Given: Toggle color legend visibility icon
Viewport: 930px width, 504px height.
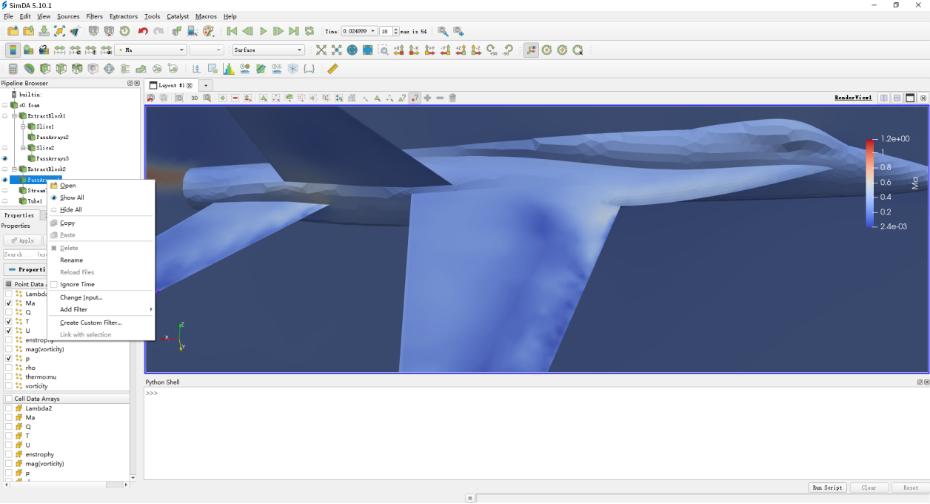Looking at the screenshot, I should (x=12, y=50).
